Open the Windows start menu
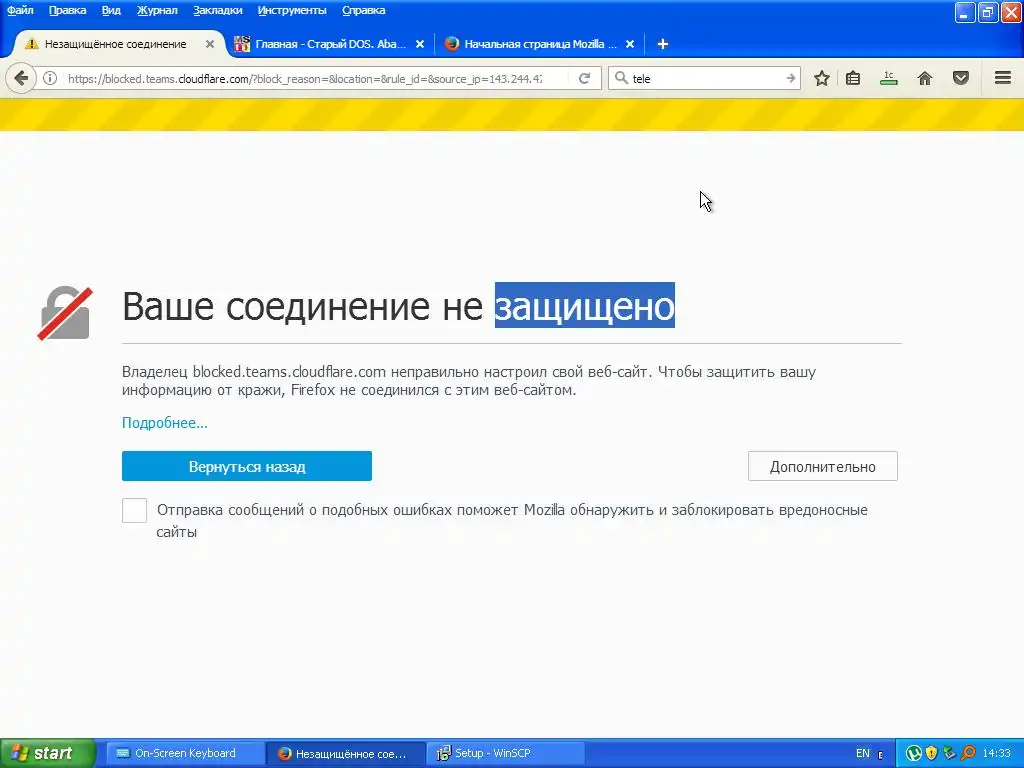Image resolution: width=1024 pixels, height=768 pixels. pos(47,753)
